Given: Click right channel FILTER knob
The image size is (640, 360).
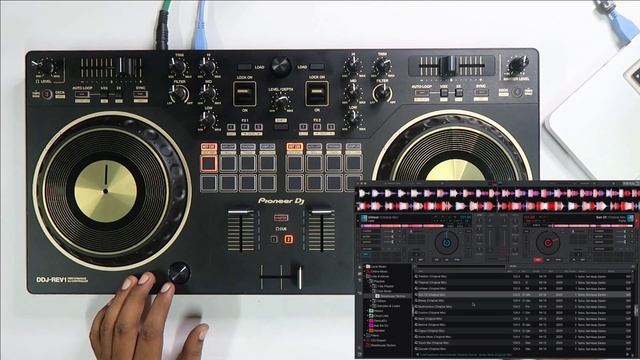Looking at the screenshot, I should click(x=382, y=93).
